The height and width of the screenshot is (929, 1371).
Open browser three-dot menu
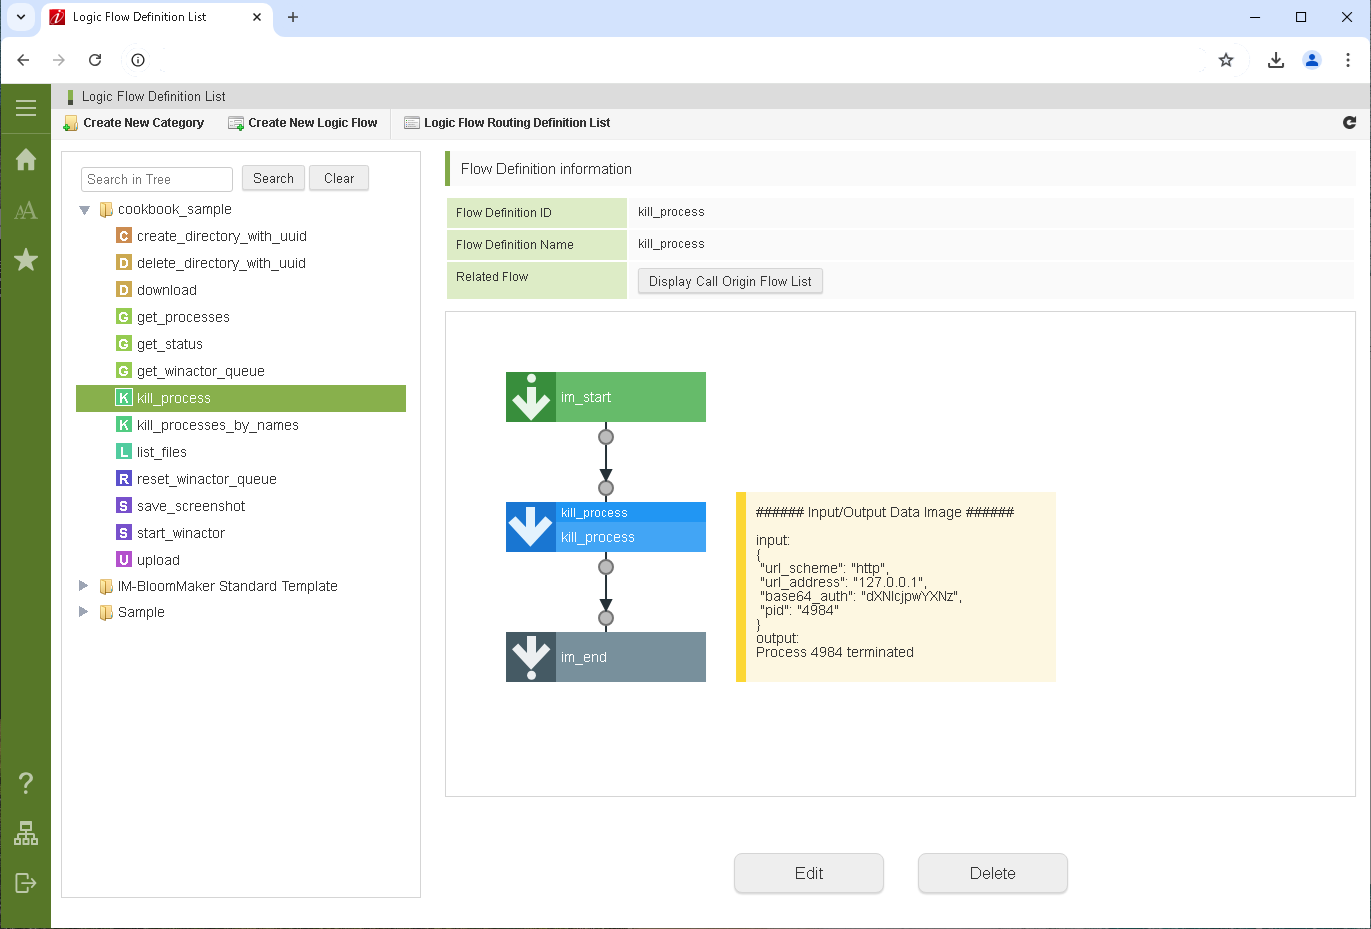tap(1348, 60)
